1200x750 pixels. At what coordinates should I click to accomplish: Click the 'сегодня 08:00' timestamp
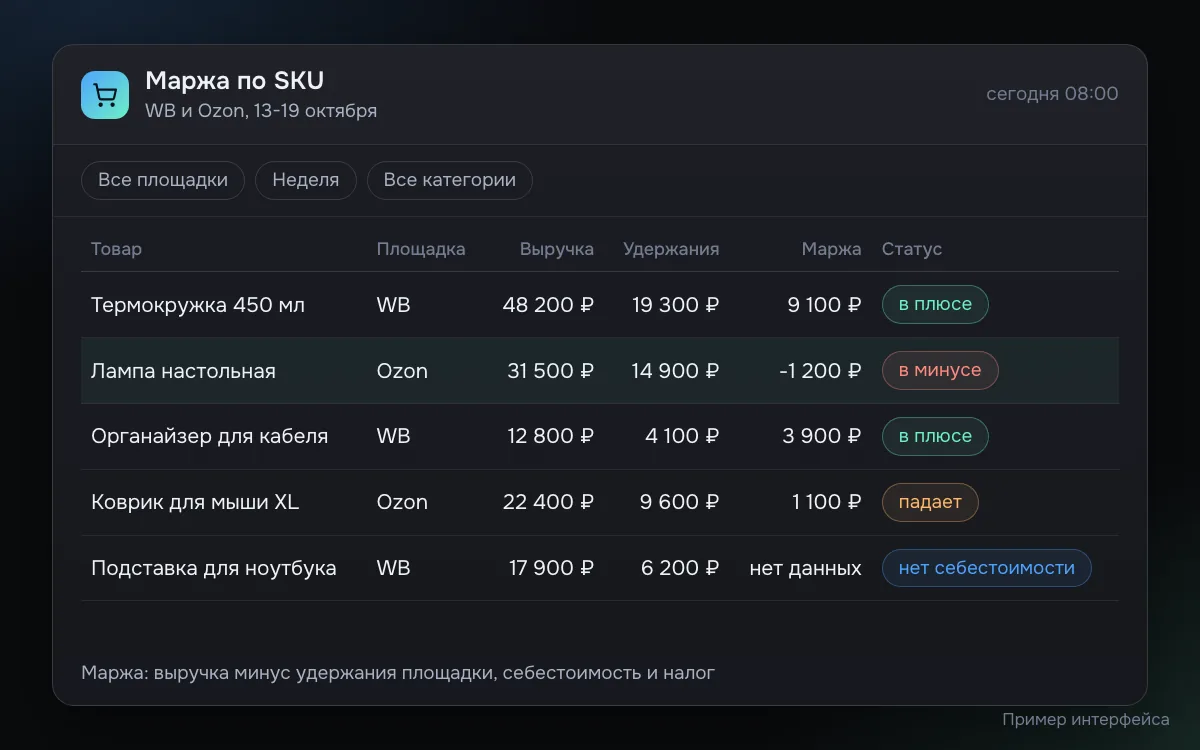point(1052,94)
